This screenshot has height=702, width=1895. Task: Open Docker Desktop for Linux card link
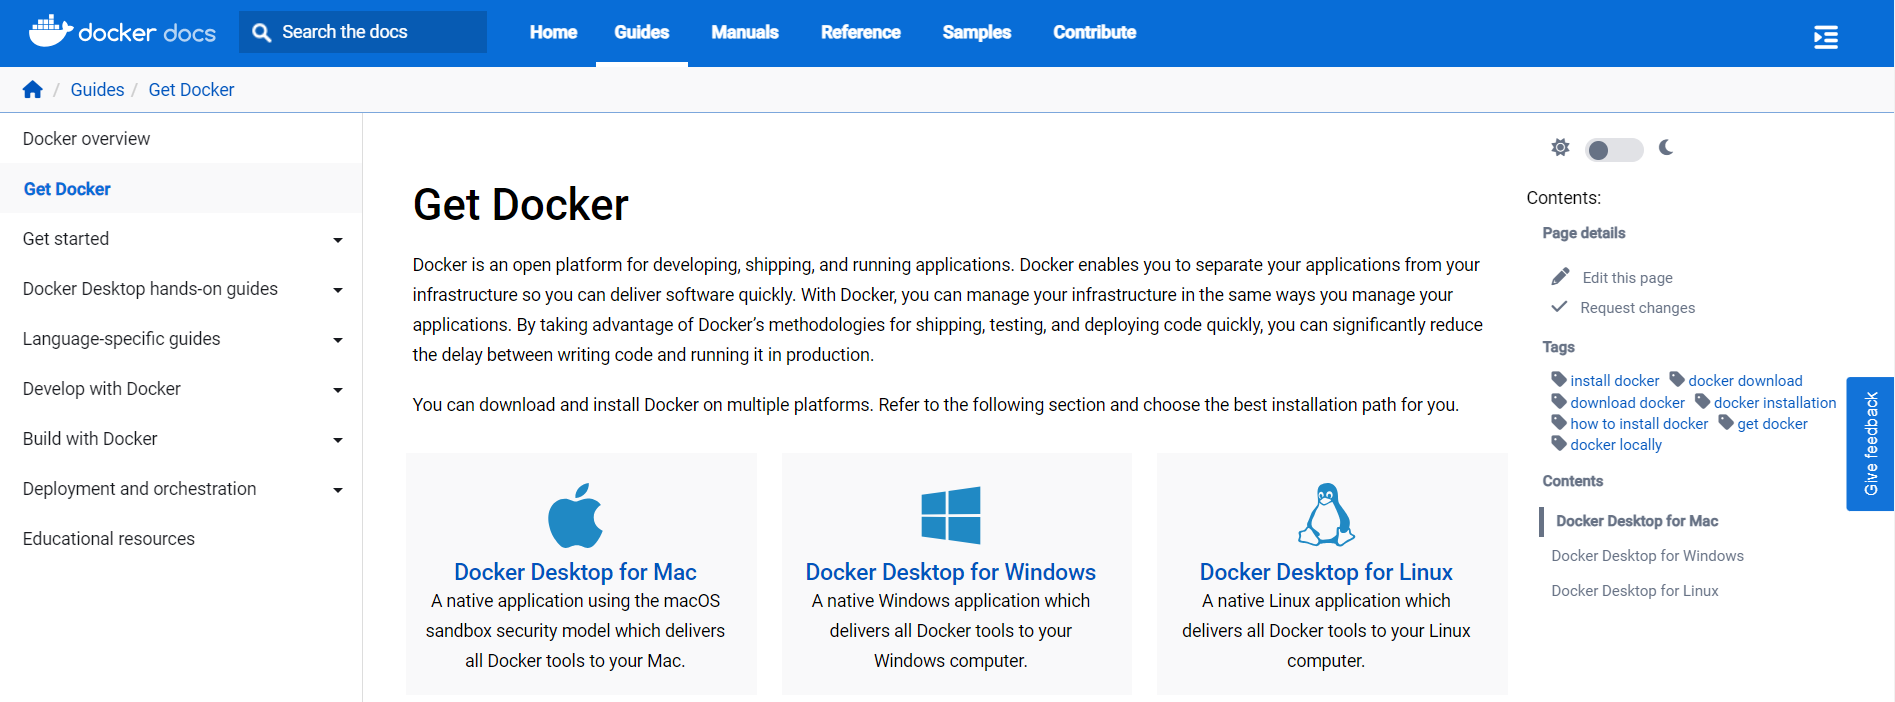[1326, 572]
